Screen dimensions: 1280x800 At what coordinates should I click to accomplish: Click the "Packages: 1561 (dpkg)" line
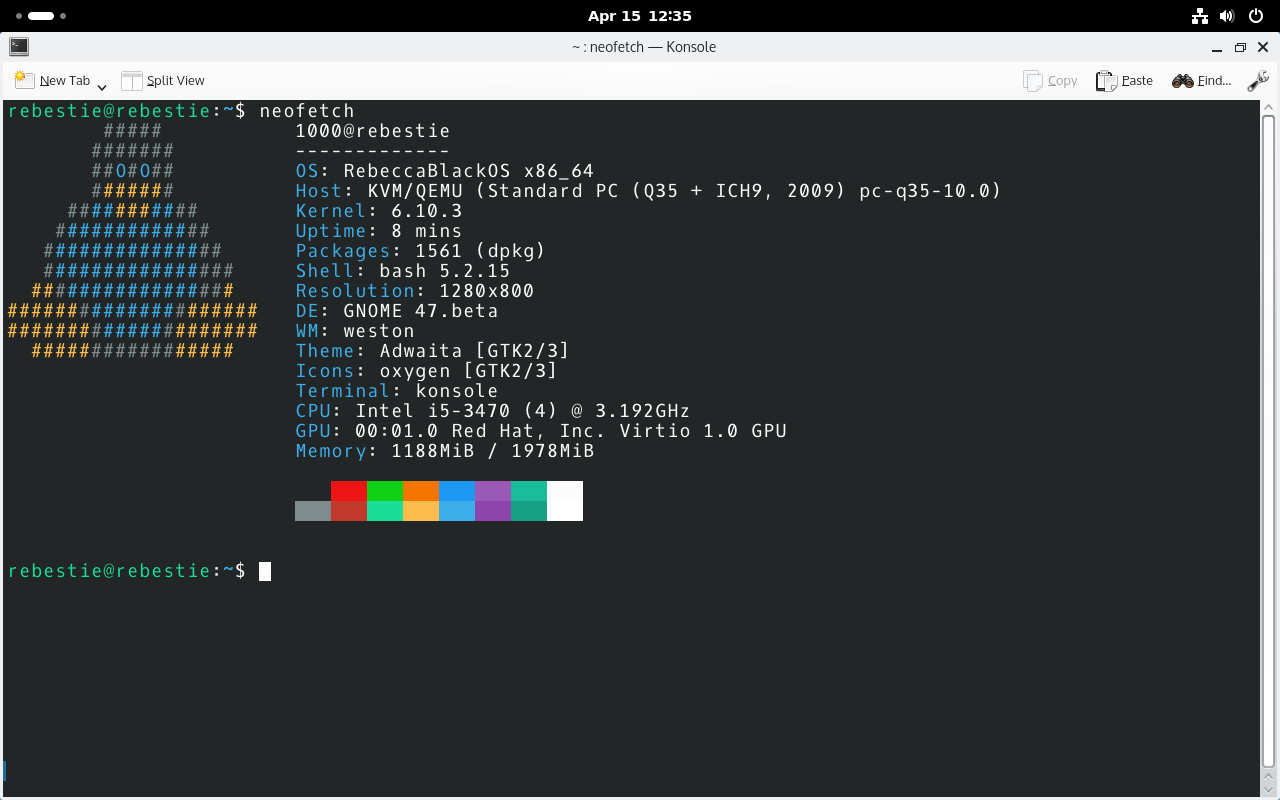coord(421,251)
